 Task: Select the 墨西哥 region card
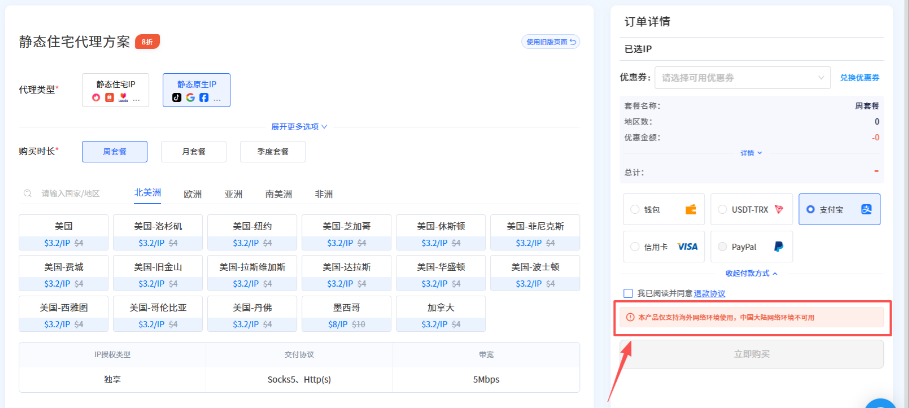(x=346, y=315)
